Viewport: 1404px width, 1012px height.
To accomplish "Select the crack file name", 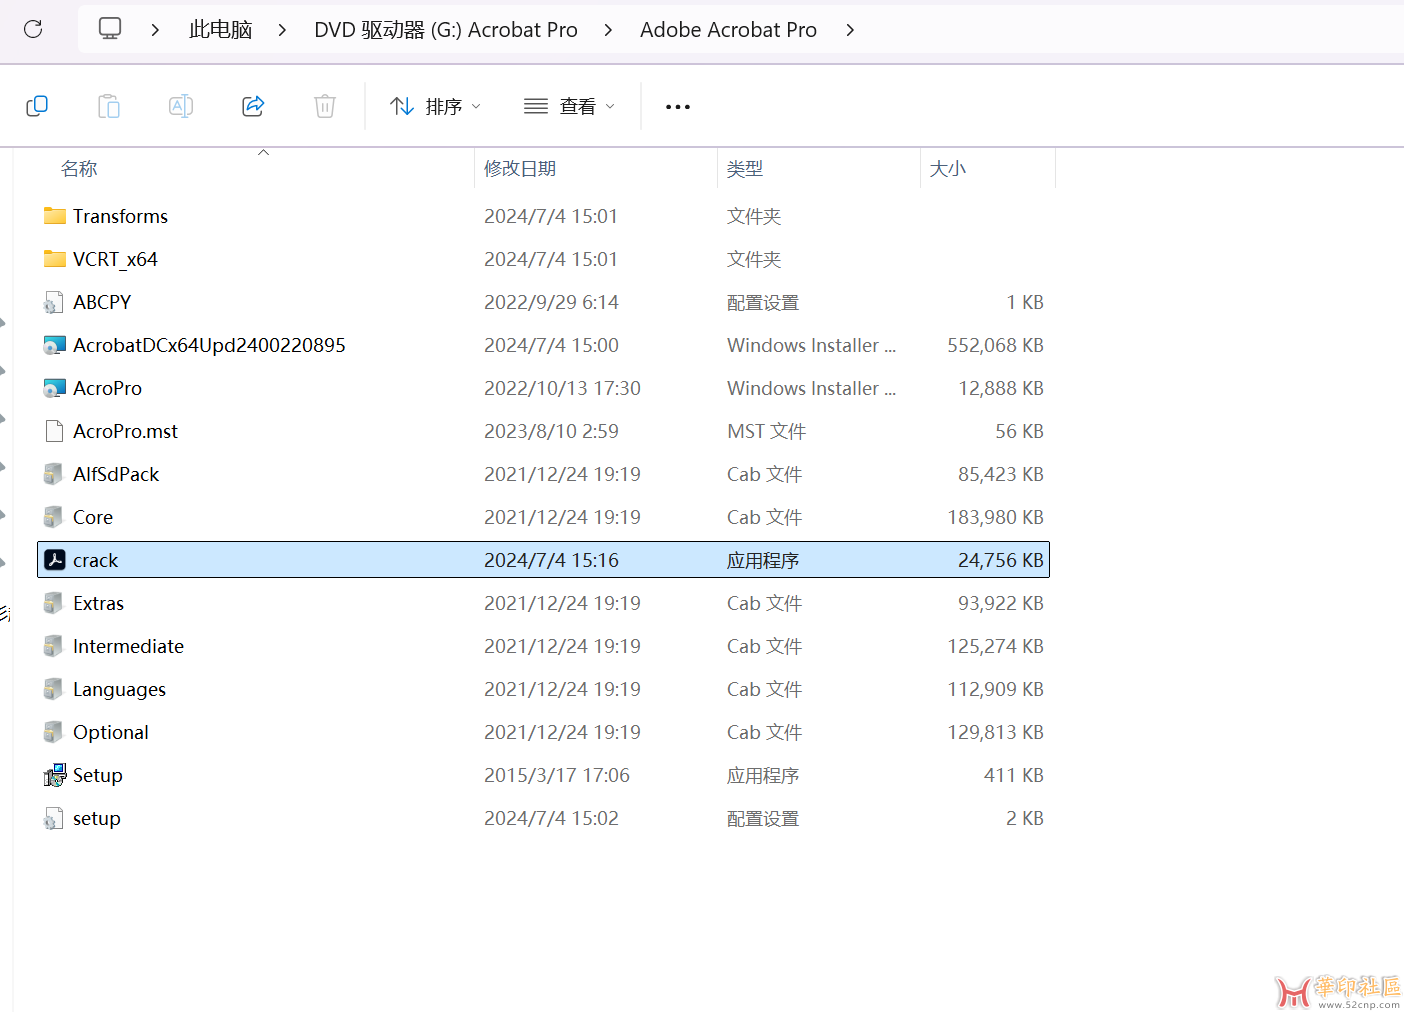I will (95, 560).
